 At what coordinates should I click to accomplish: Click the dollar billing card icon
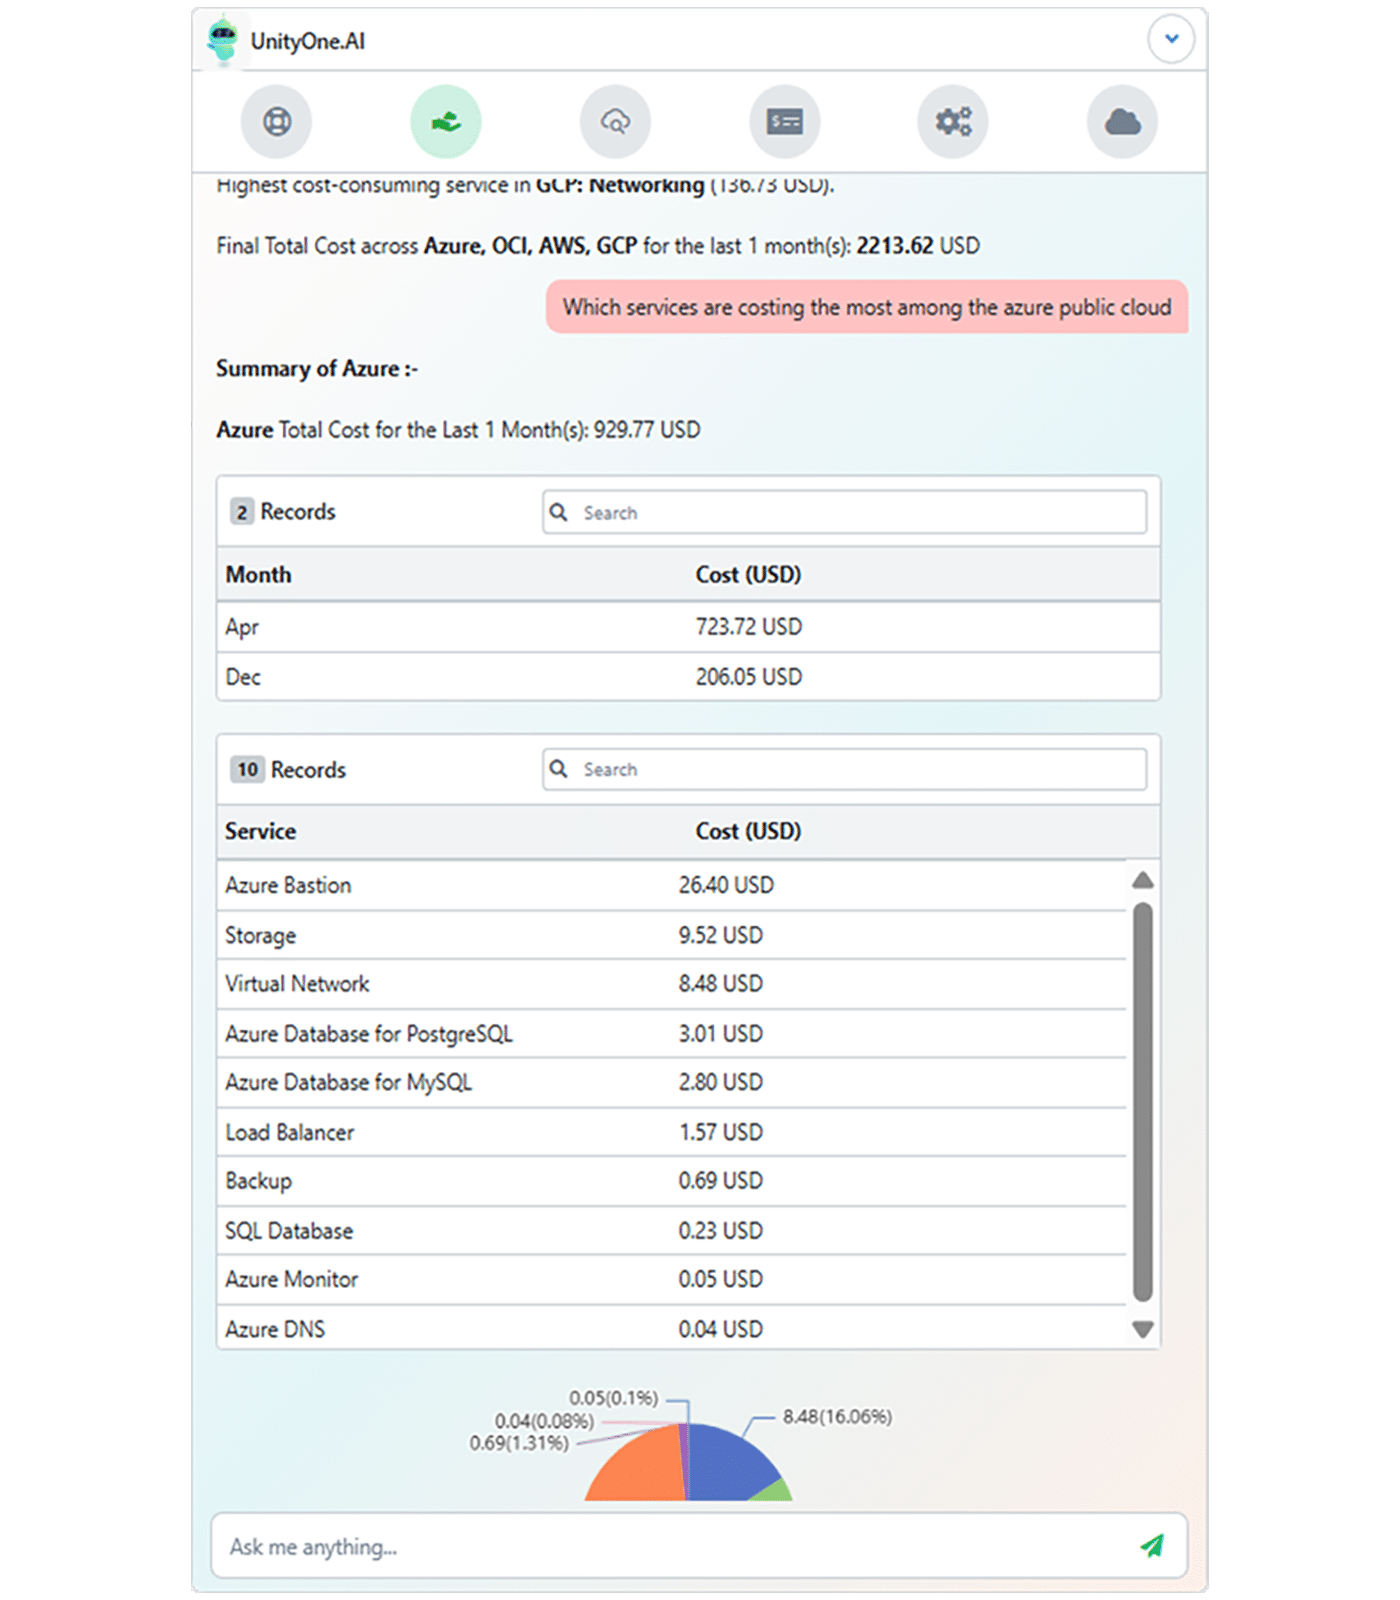click(784, 122)
